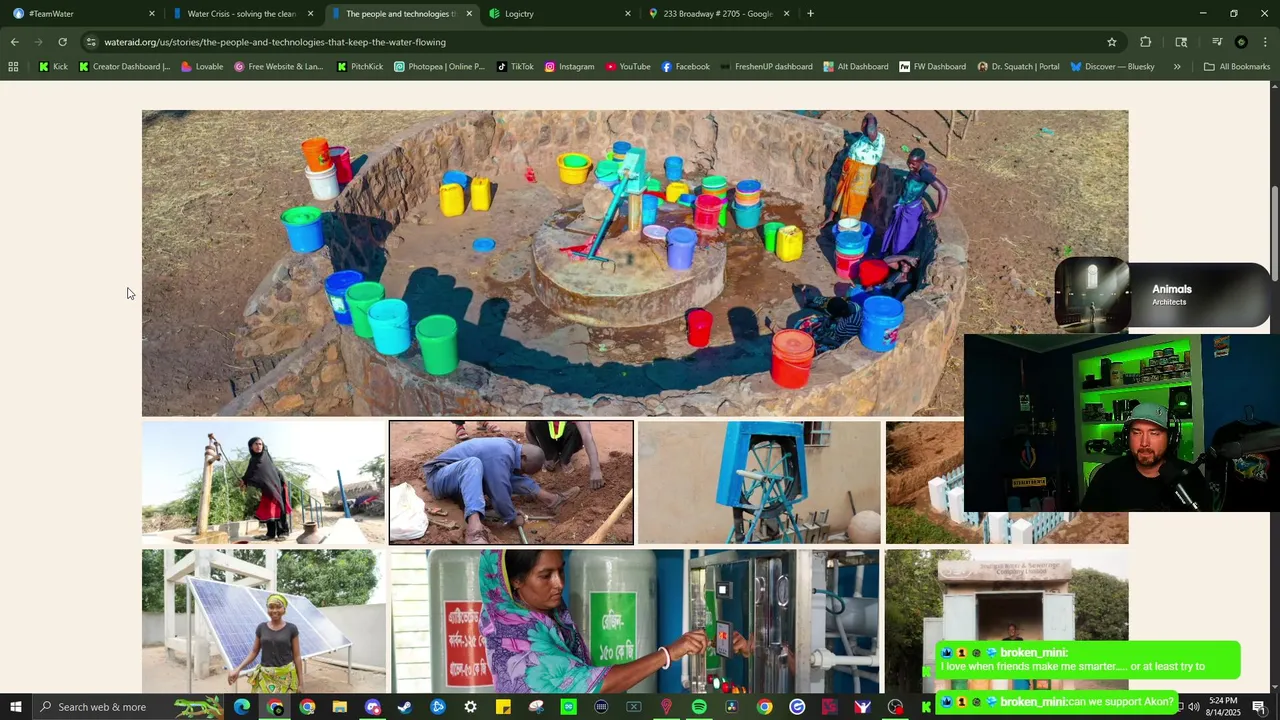Go back to the previous page
Viewport: 1280px width, 720px height.
[x=14, y=42]
